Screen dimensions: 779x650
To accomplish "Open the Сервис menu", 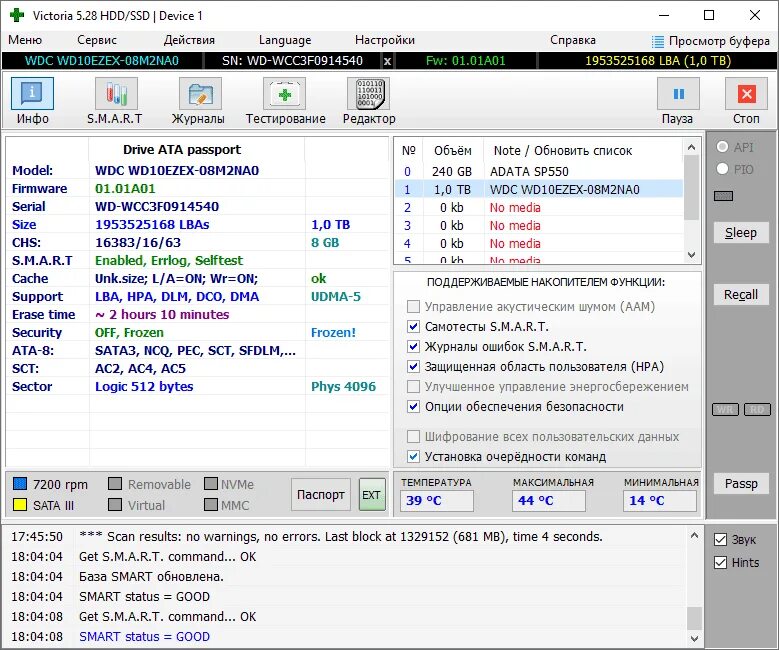I will (97, 40).
